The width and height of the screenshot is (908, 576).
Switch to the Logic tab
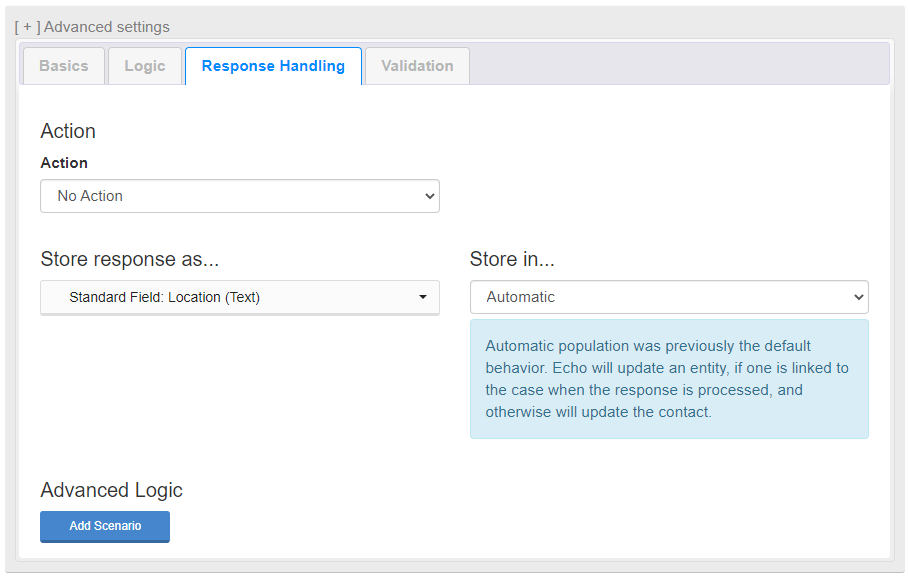(x=145, y=66)
